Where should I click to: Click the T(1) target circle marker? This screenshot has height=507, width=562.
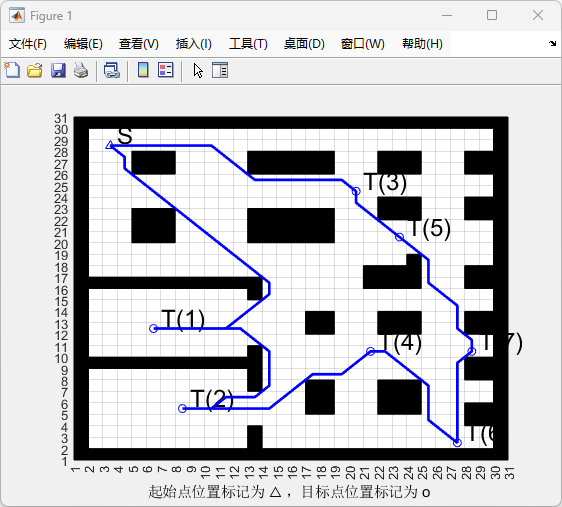[153, 328]
